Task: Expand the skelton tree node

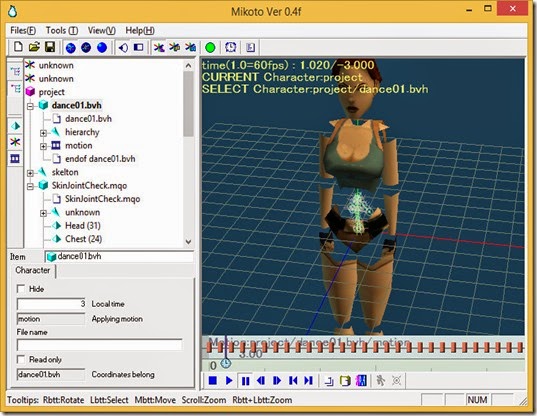Action: click(x=30, y=173)
